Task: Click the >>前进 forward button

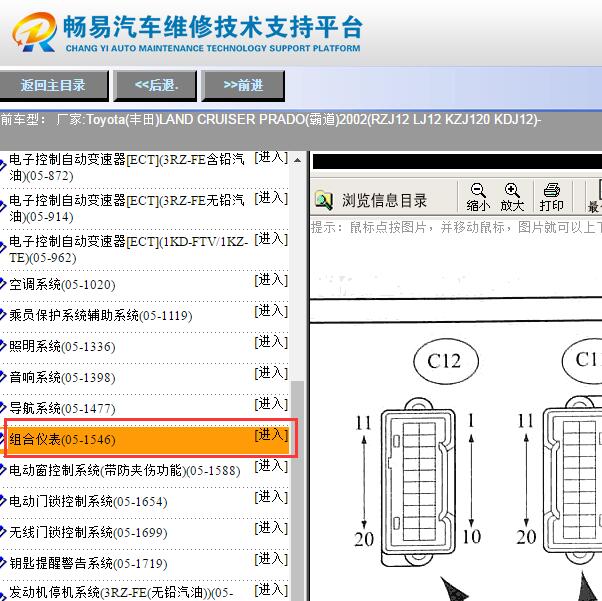Action: tap(243, 85)
